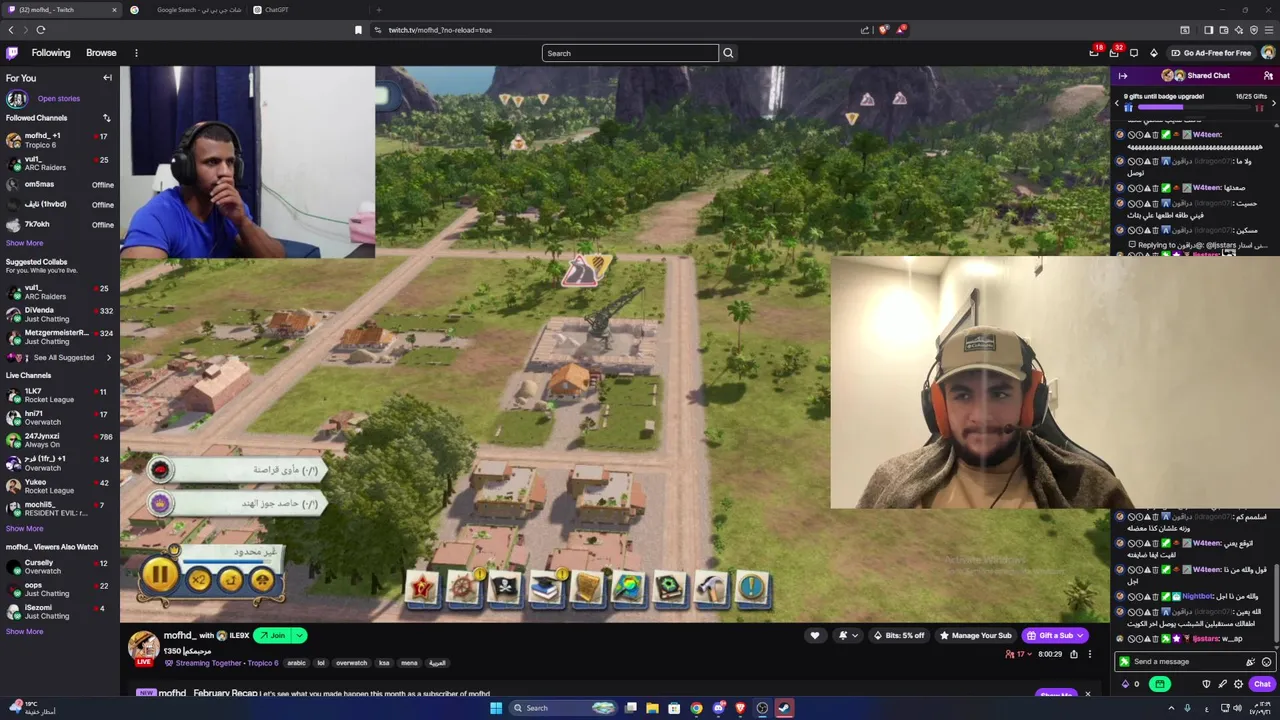Open the DiVenda channel in sidebar
1280x720 pixels.
click(x=60, y=315)
